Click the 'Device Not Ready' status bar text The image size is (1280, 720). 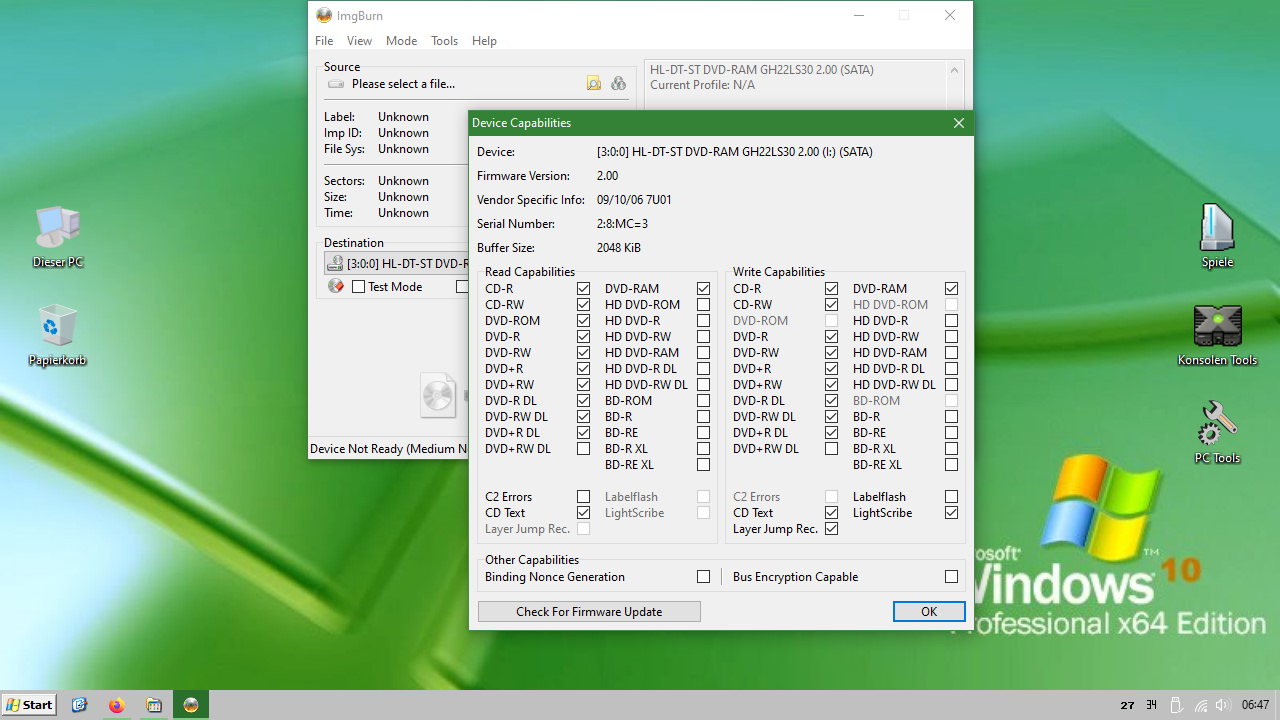pos(389,449)
